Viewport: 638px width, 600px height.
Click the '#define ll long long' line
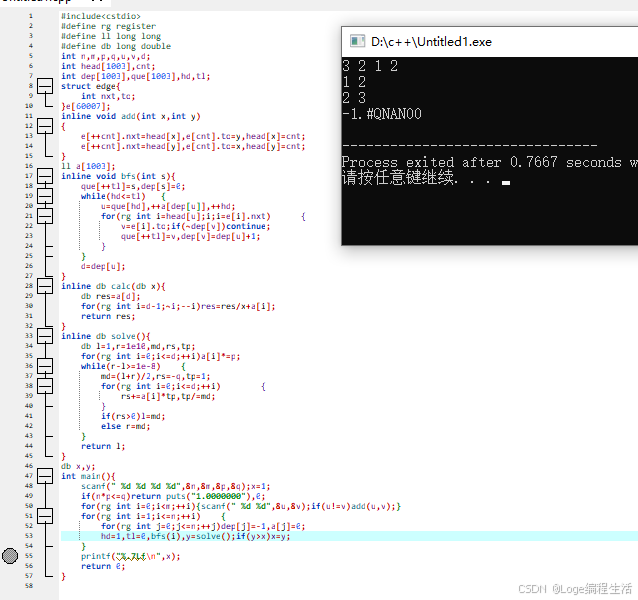tap(111, 36)
